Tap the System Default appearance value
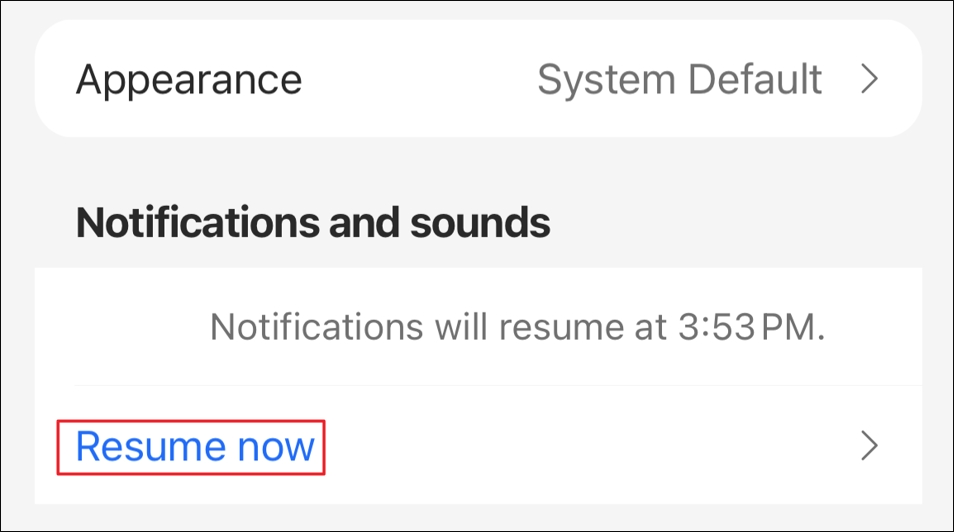 click(x=679, y=79)
